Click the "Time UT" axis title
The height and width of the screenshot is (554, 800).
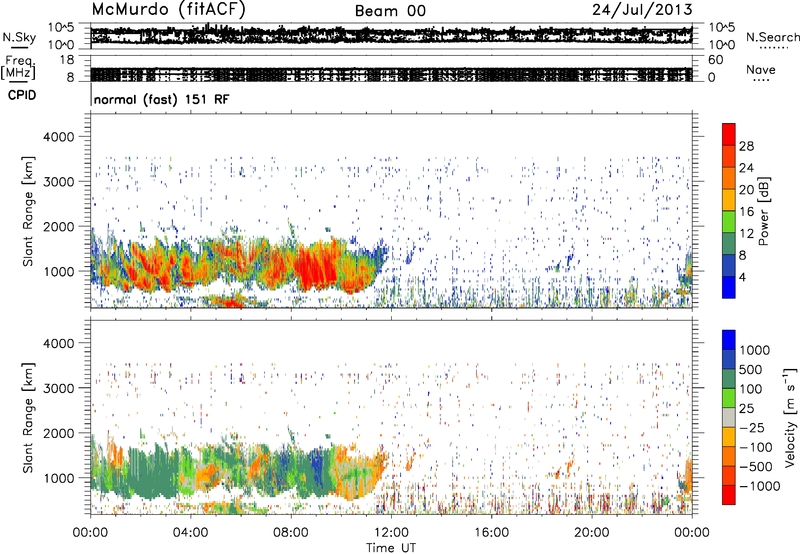pos(391,548)
